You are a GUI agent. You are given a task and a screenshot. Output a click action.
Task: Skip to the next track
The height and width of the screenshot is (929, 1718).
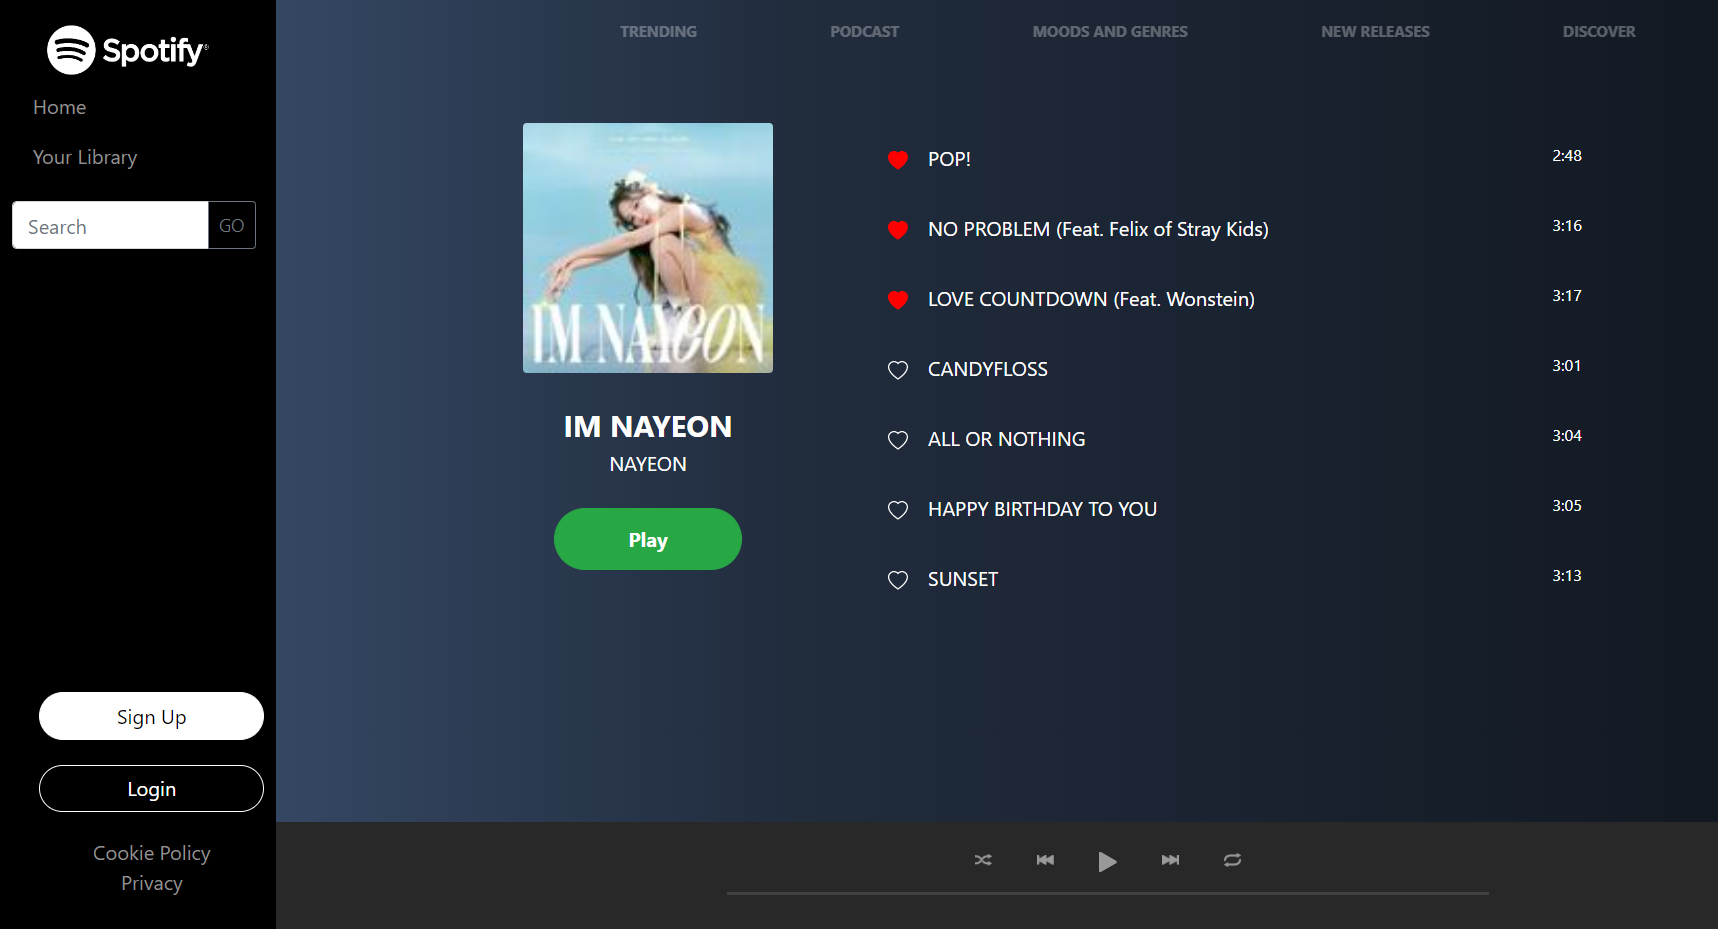point(1169,860)
